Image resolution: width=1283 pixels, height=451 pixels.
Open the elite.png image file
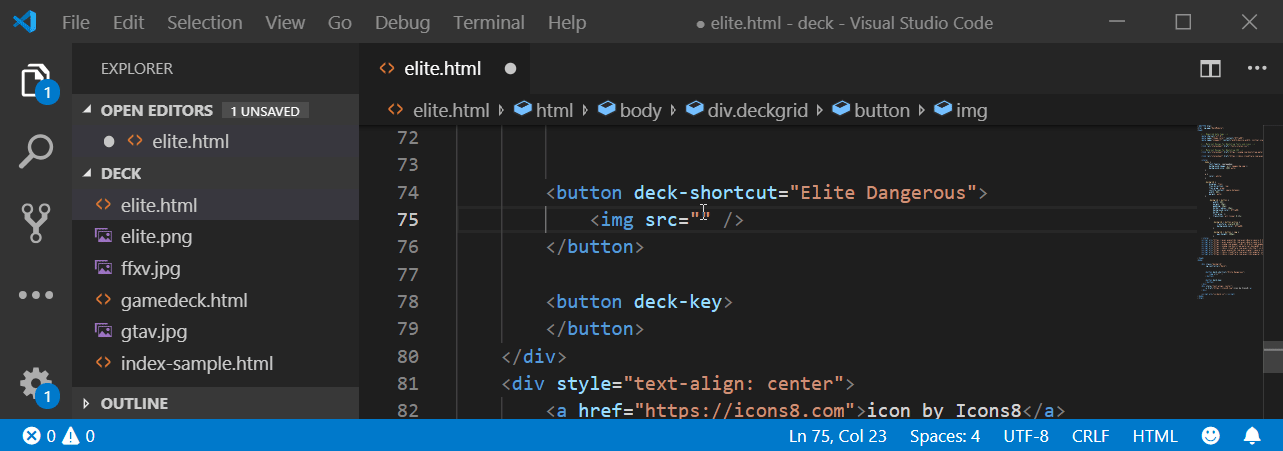tap(156, 237)
